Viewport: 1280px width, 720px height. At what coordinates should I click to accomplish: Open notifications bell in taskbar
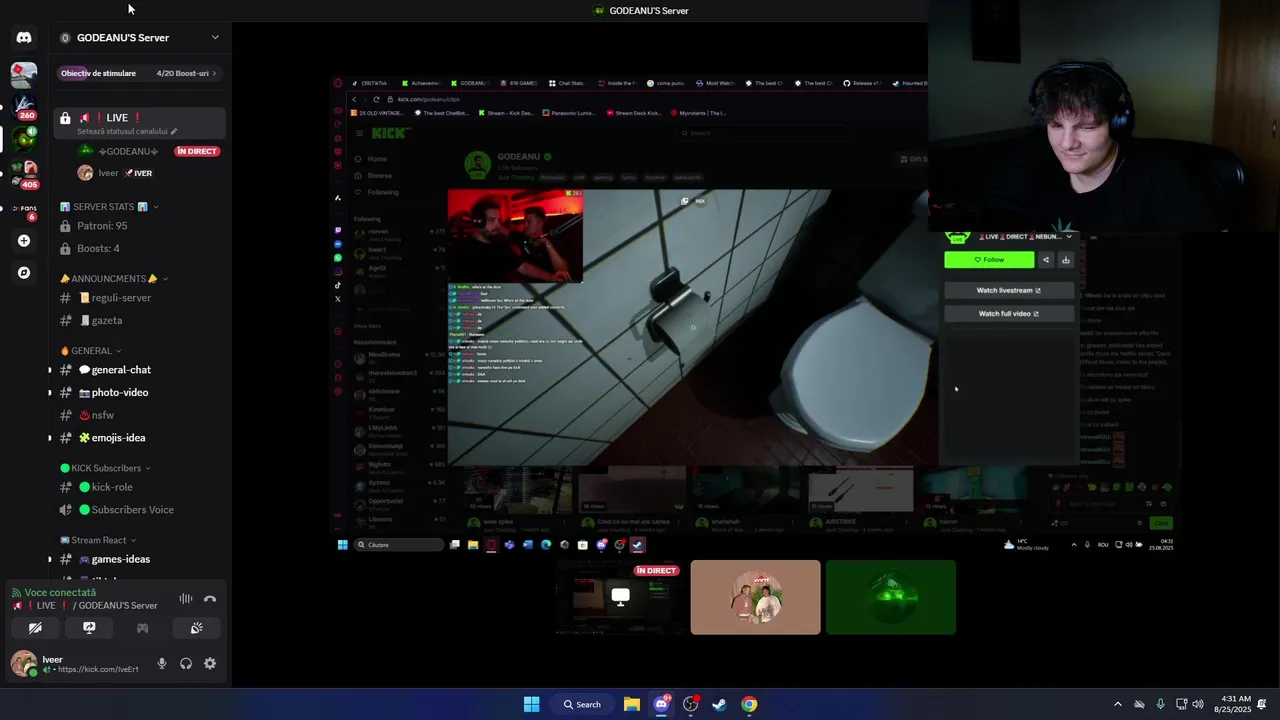tap(1262, 704)
